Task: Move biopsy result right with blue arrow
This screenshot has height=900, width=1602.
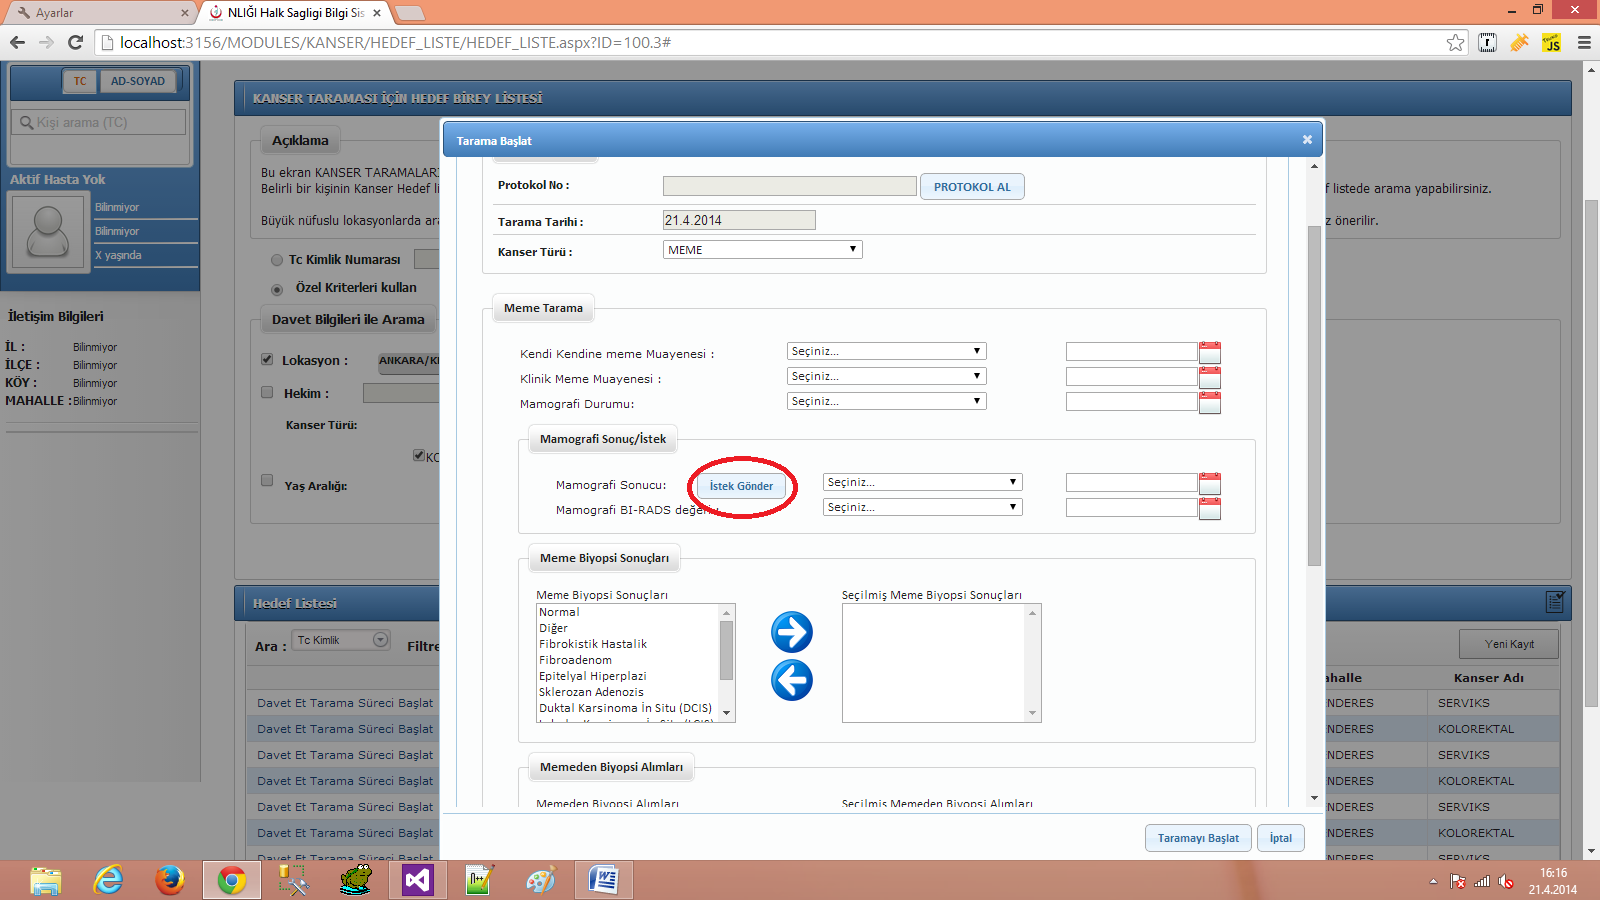Action: (x=792, y=632)
